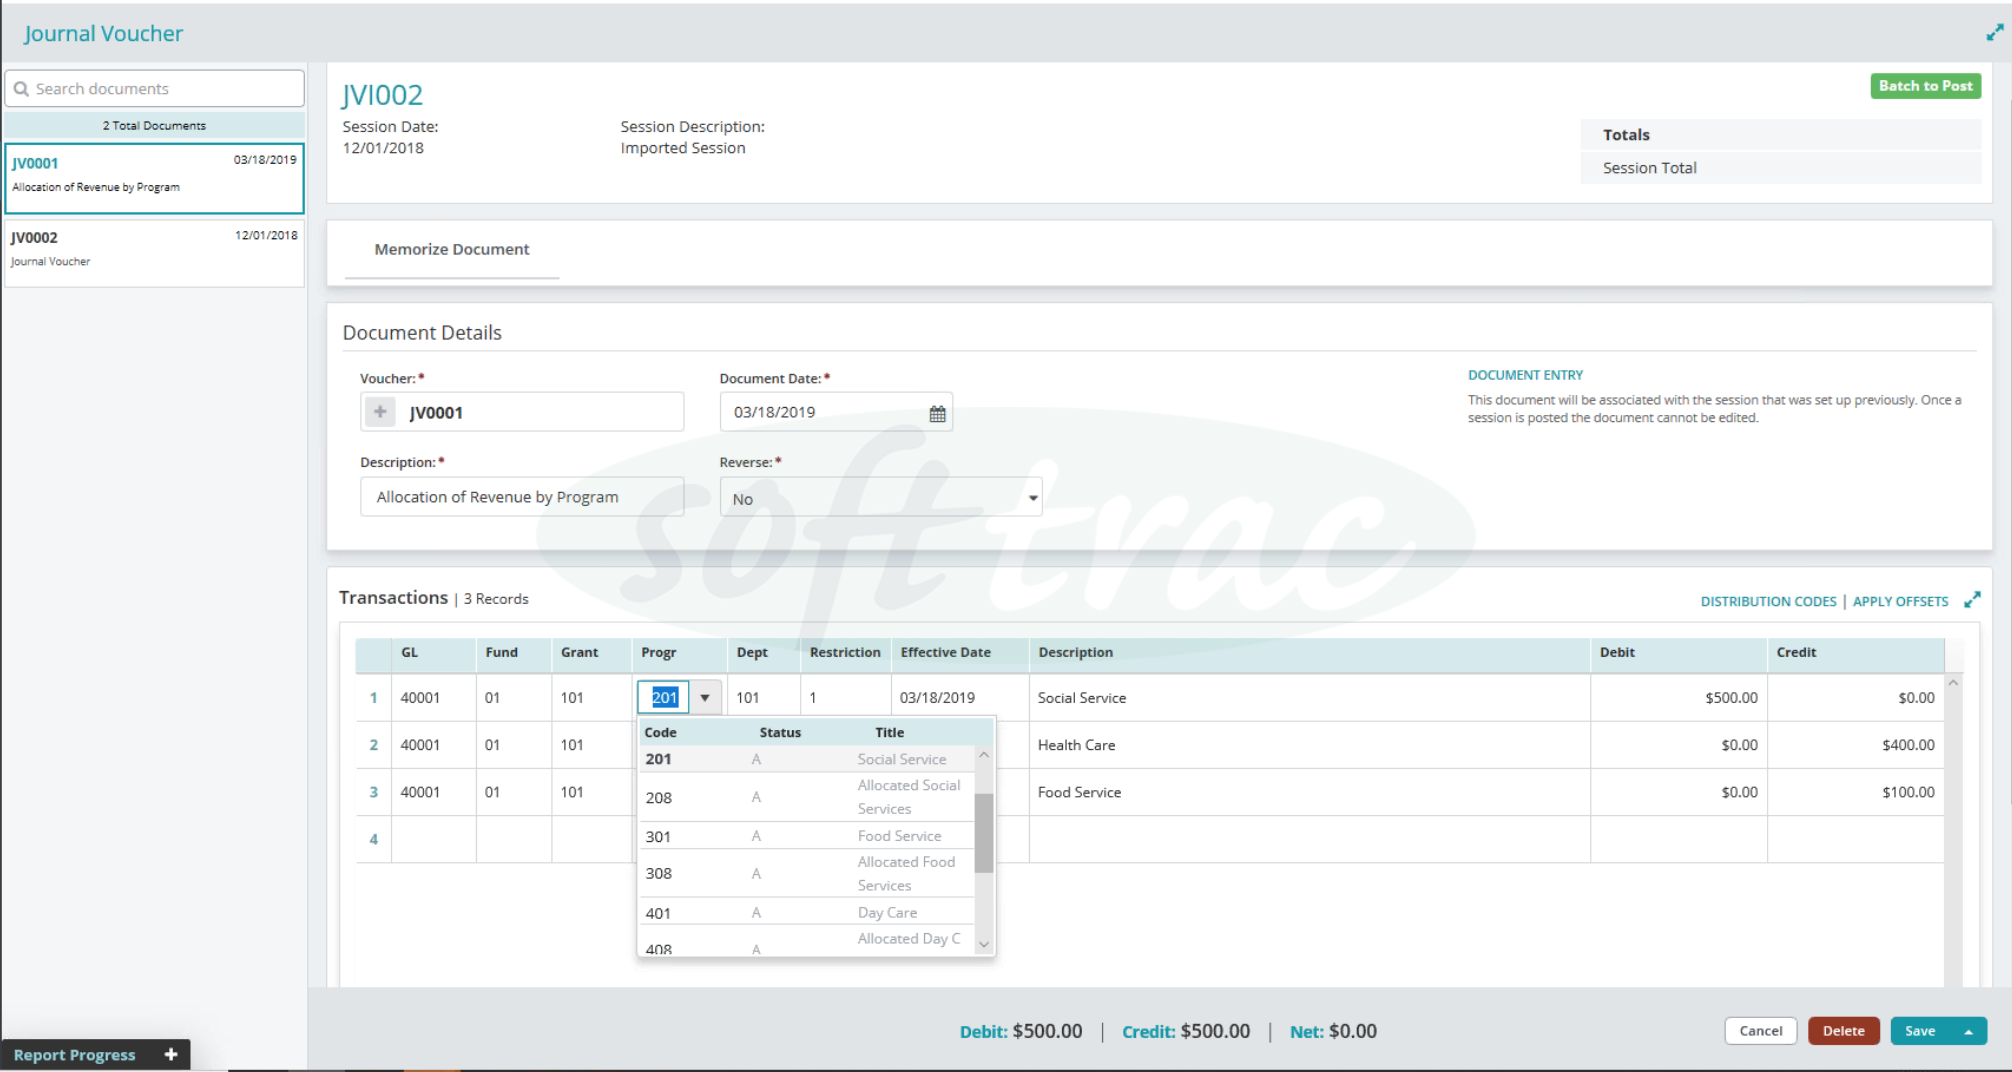Viewport: 2012px width, 1072px height.
Task: Choose program 308 Allocated Food Services
Action: pyautogui.click(x=807, y=873)
